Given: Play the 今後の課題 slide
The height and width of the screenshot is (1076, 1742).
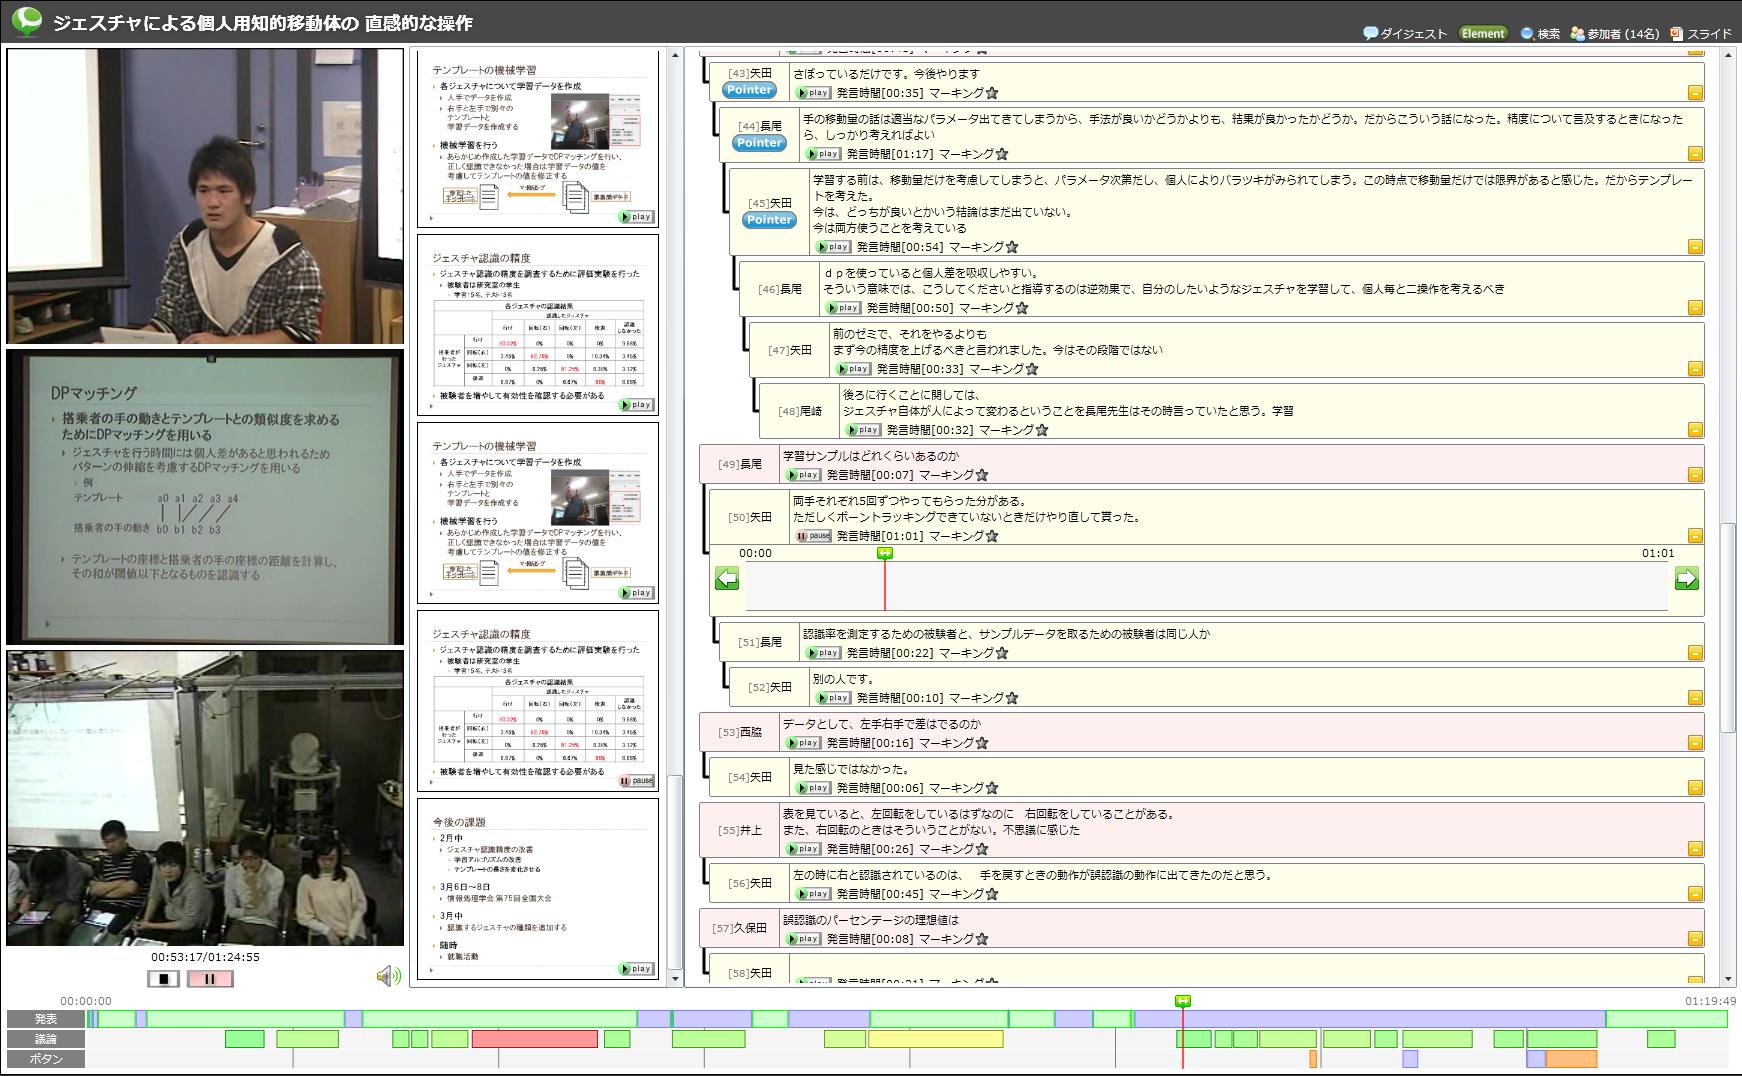Looking at the screenshot, I should pos(636,969).
